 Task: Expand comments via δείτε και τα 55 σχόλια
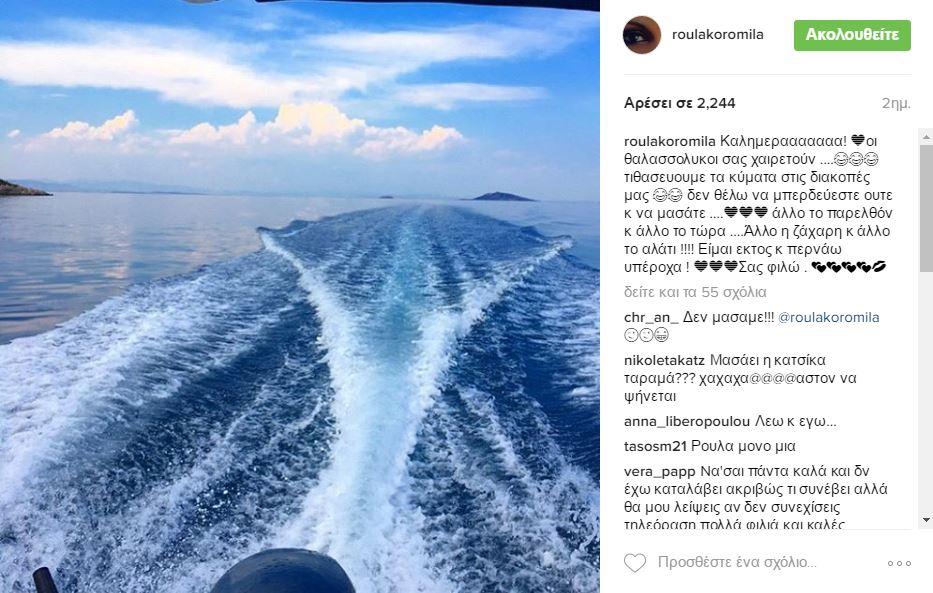(695, 292)
